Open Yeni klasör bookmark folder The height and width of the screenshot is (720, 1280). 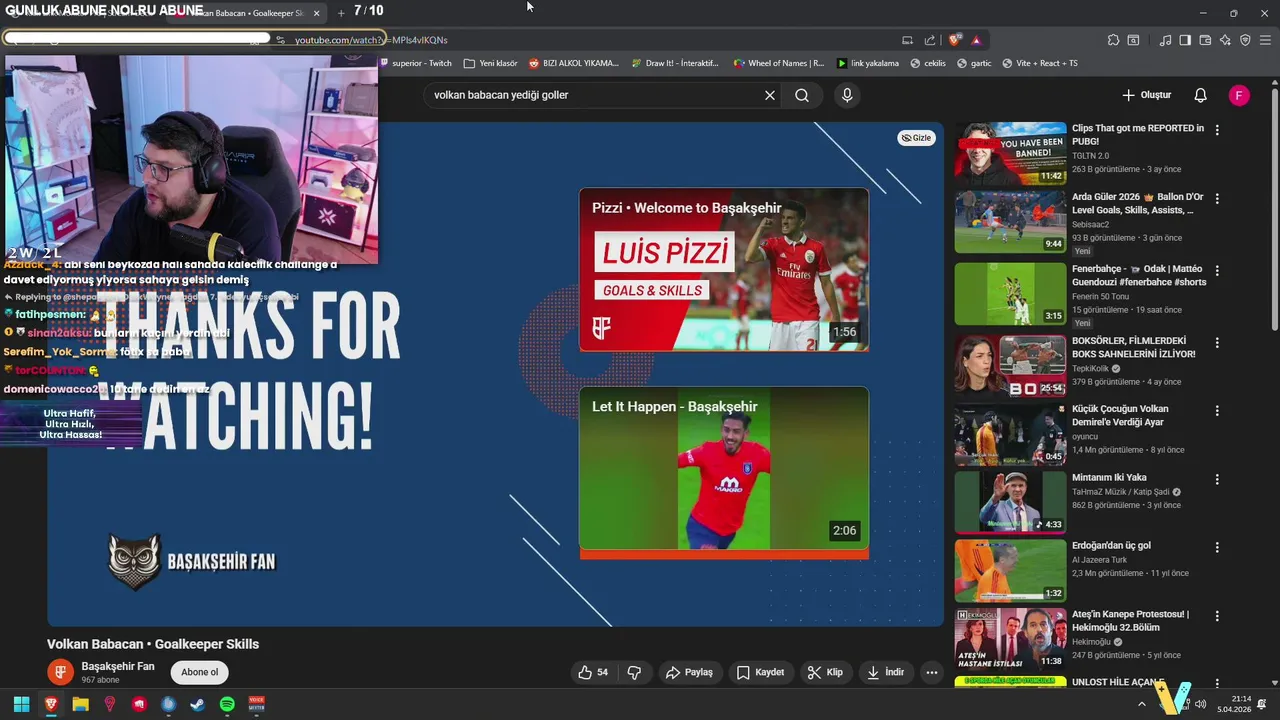click(491, 63)
